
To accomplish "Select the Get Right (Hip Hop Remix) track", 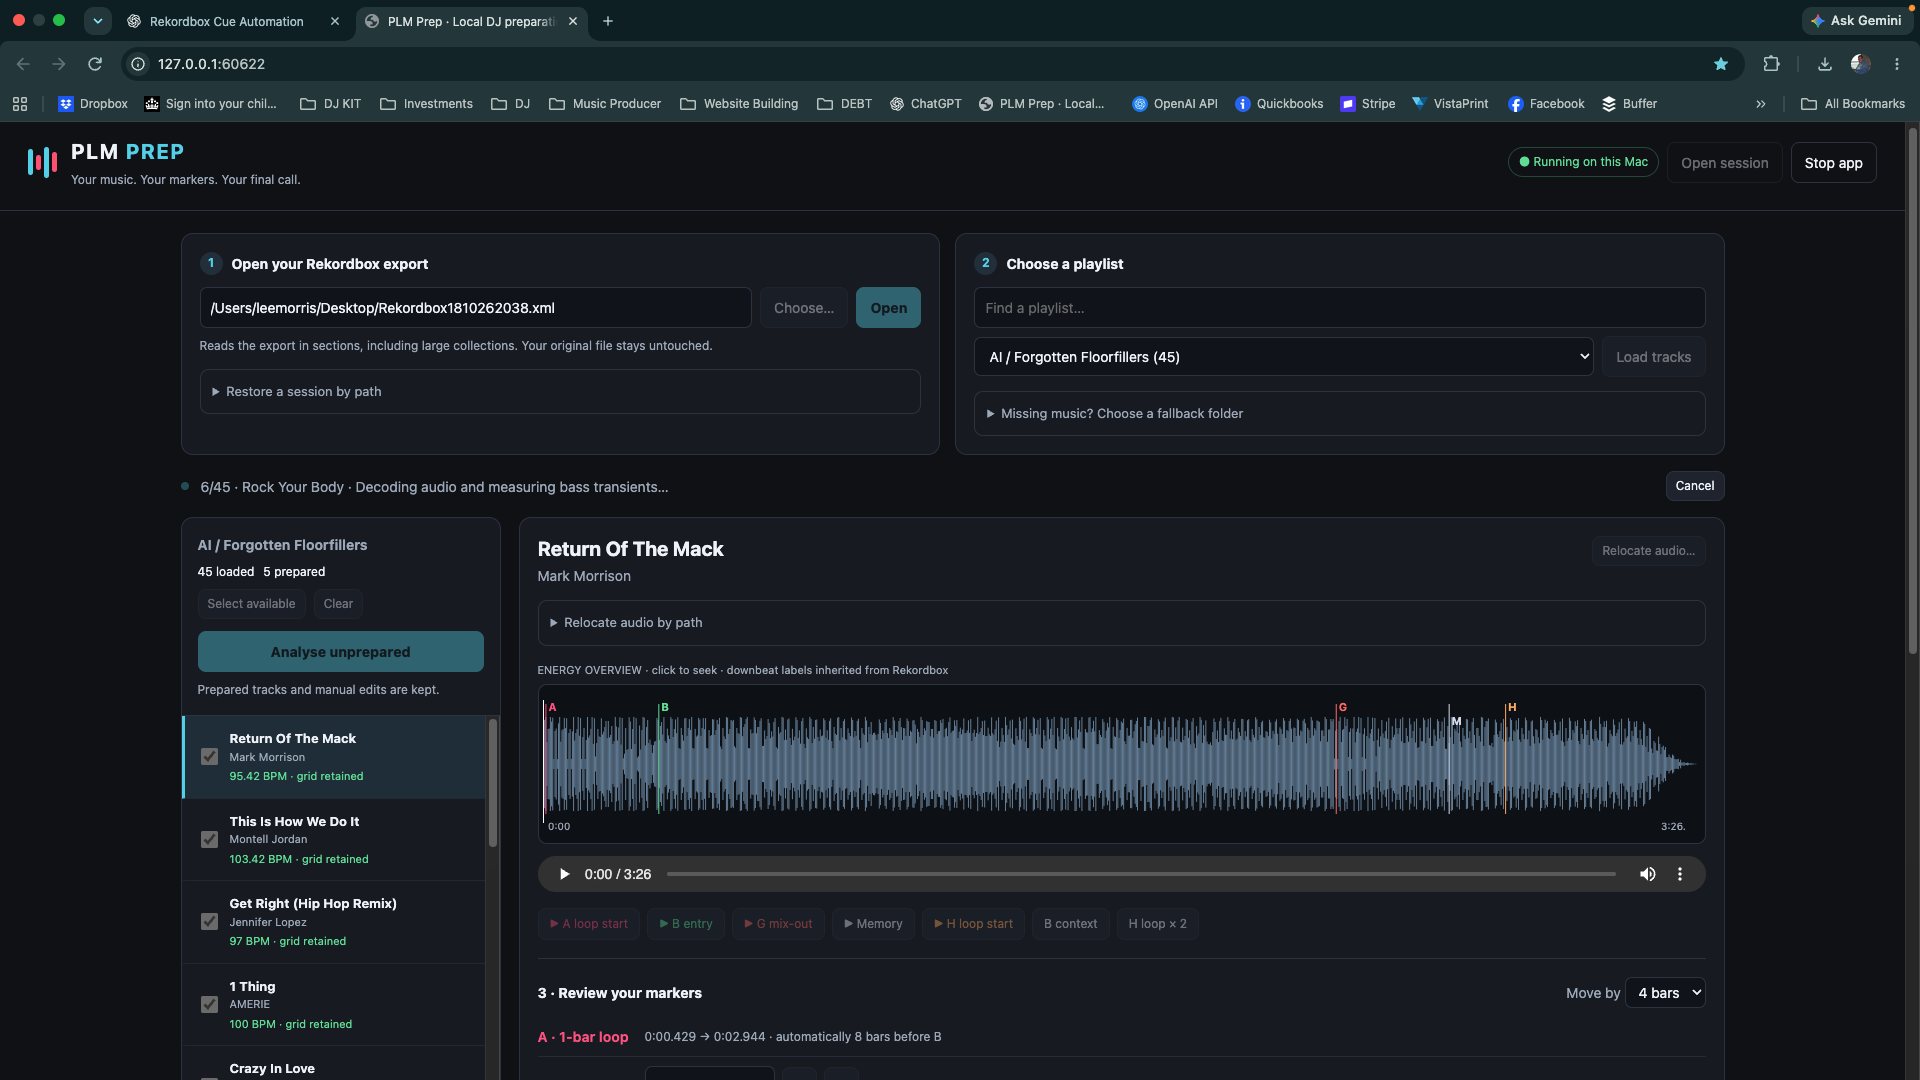I will (x=334, y=922).
